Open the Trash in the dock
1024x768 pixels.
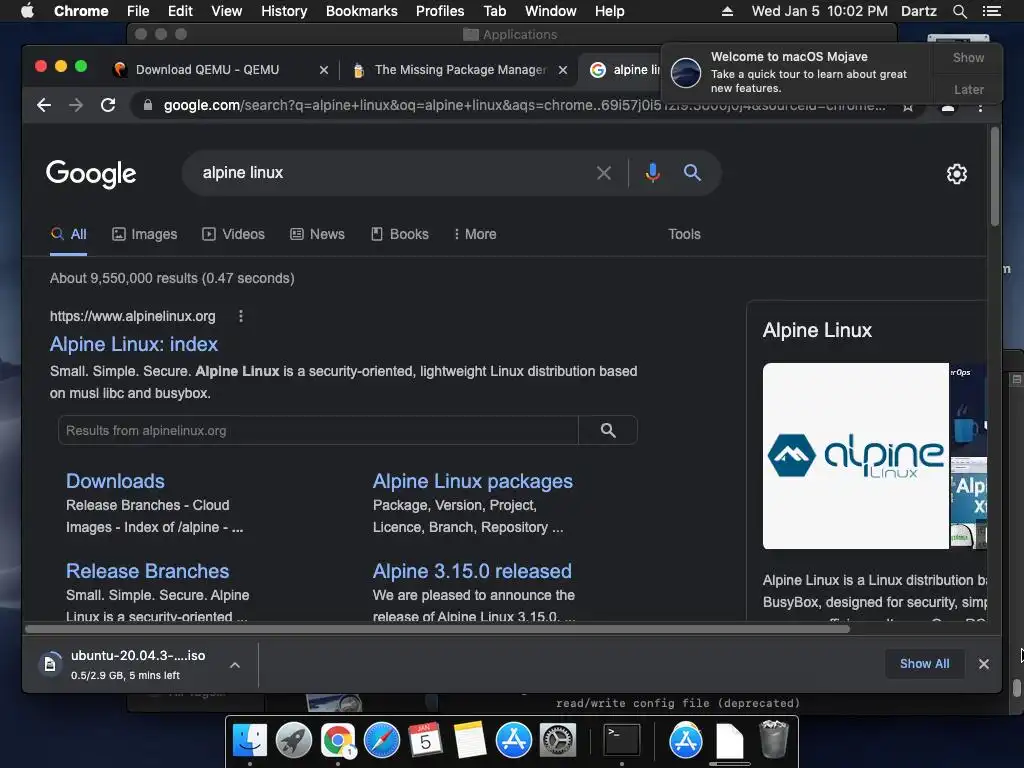click(x=773, y=739)
